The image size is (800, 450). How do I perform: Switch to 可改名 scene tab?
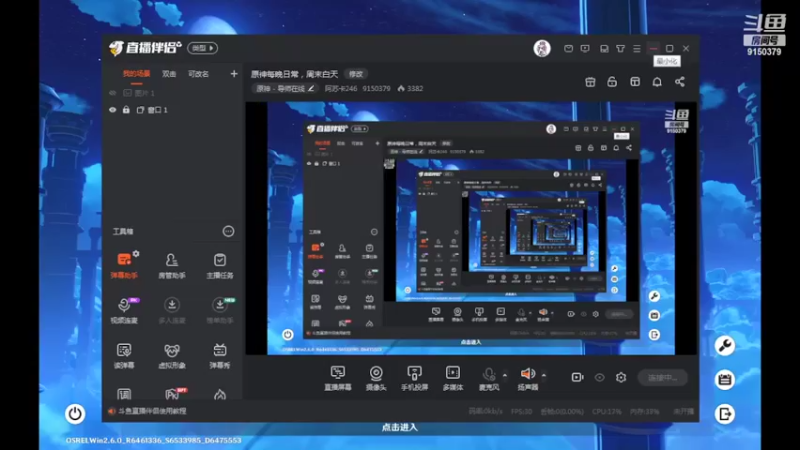(198, 74)
